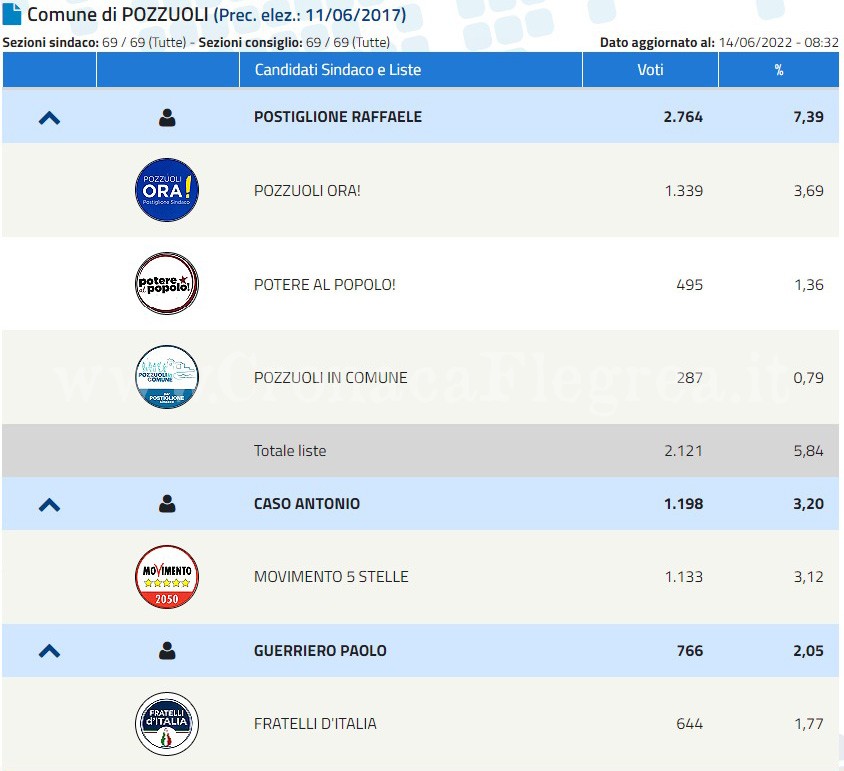This screenshot has height=771, width=844.
Task: Click person icon beside Caso Antonio
Action: coord(167,504)
